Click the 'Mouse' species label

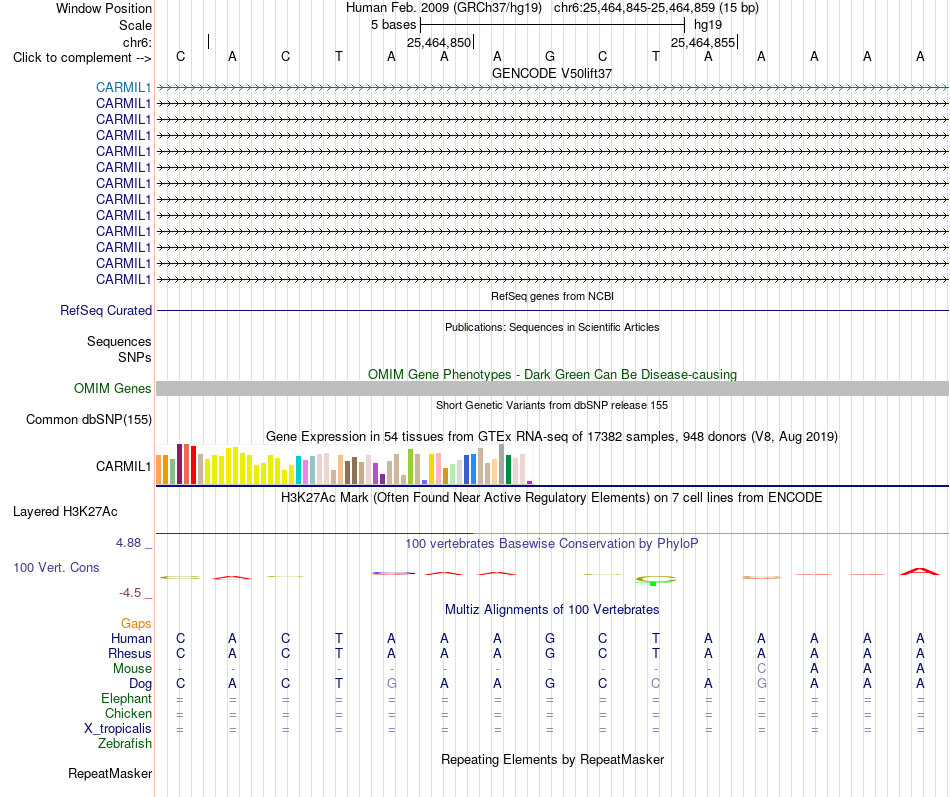pyautogui.click(x=132, y=669)
